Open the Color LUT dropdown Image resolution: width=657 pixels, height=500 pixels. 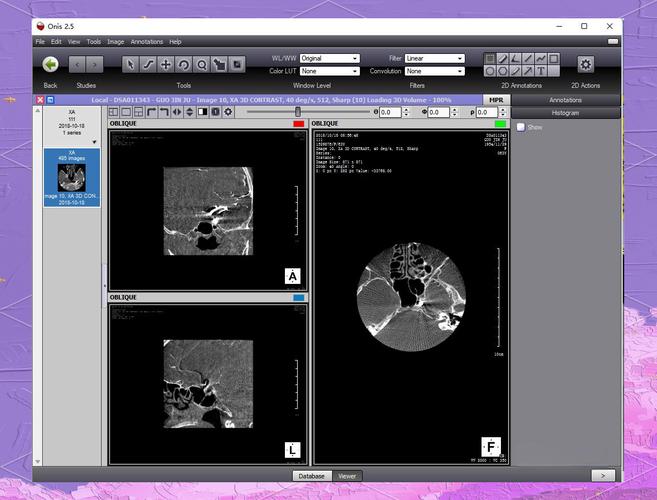coord(330,71)
